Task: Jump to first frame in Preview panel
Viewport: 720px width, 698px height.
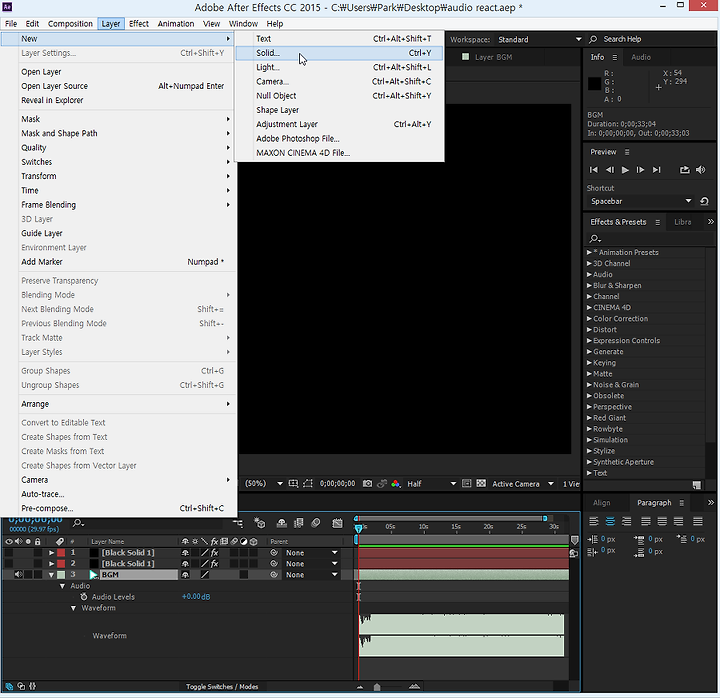Action: coord(594,170)
